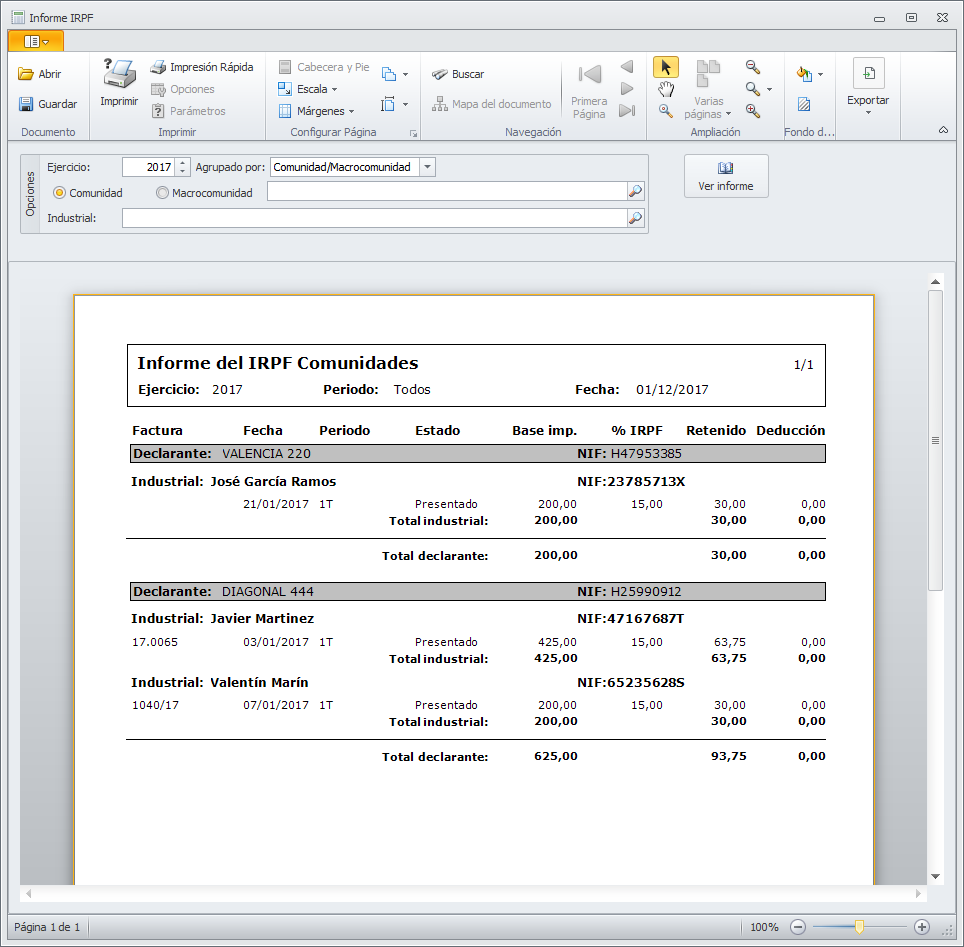Click the Guardar disk icon
This screenshot has width=964, height=947.
[x=27, y=104]
